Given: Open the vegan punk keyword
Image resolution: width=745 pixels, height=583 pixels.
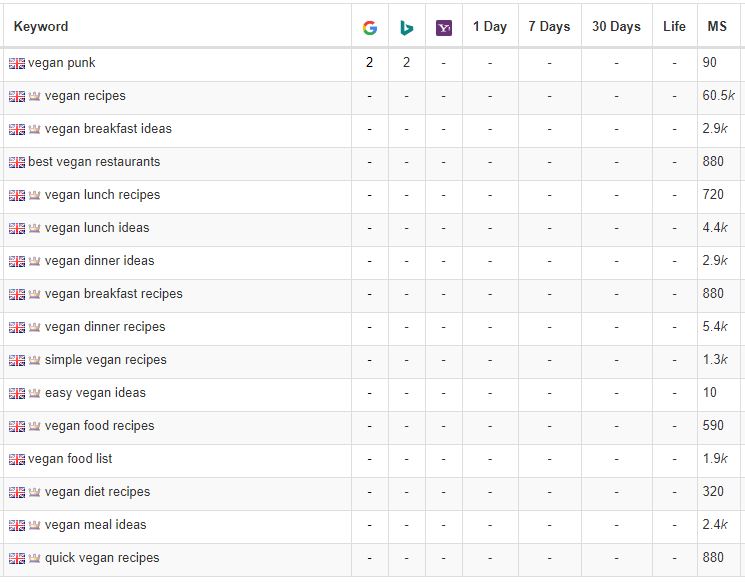Looking at the screenshot, I should pyautogui.click(x=62, y=63).
